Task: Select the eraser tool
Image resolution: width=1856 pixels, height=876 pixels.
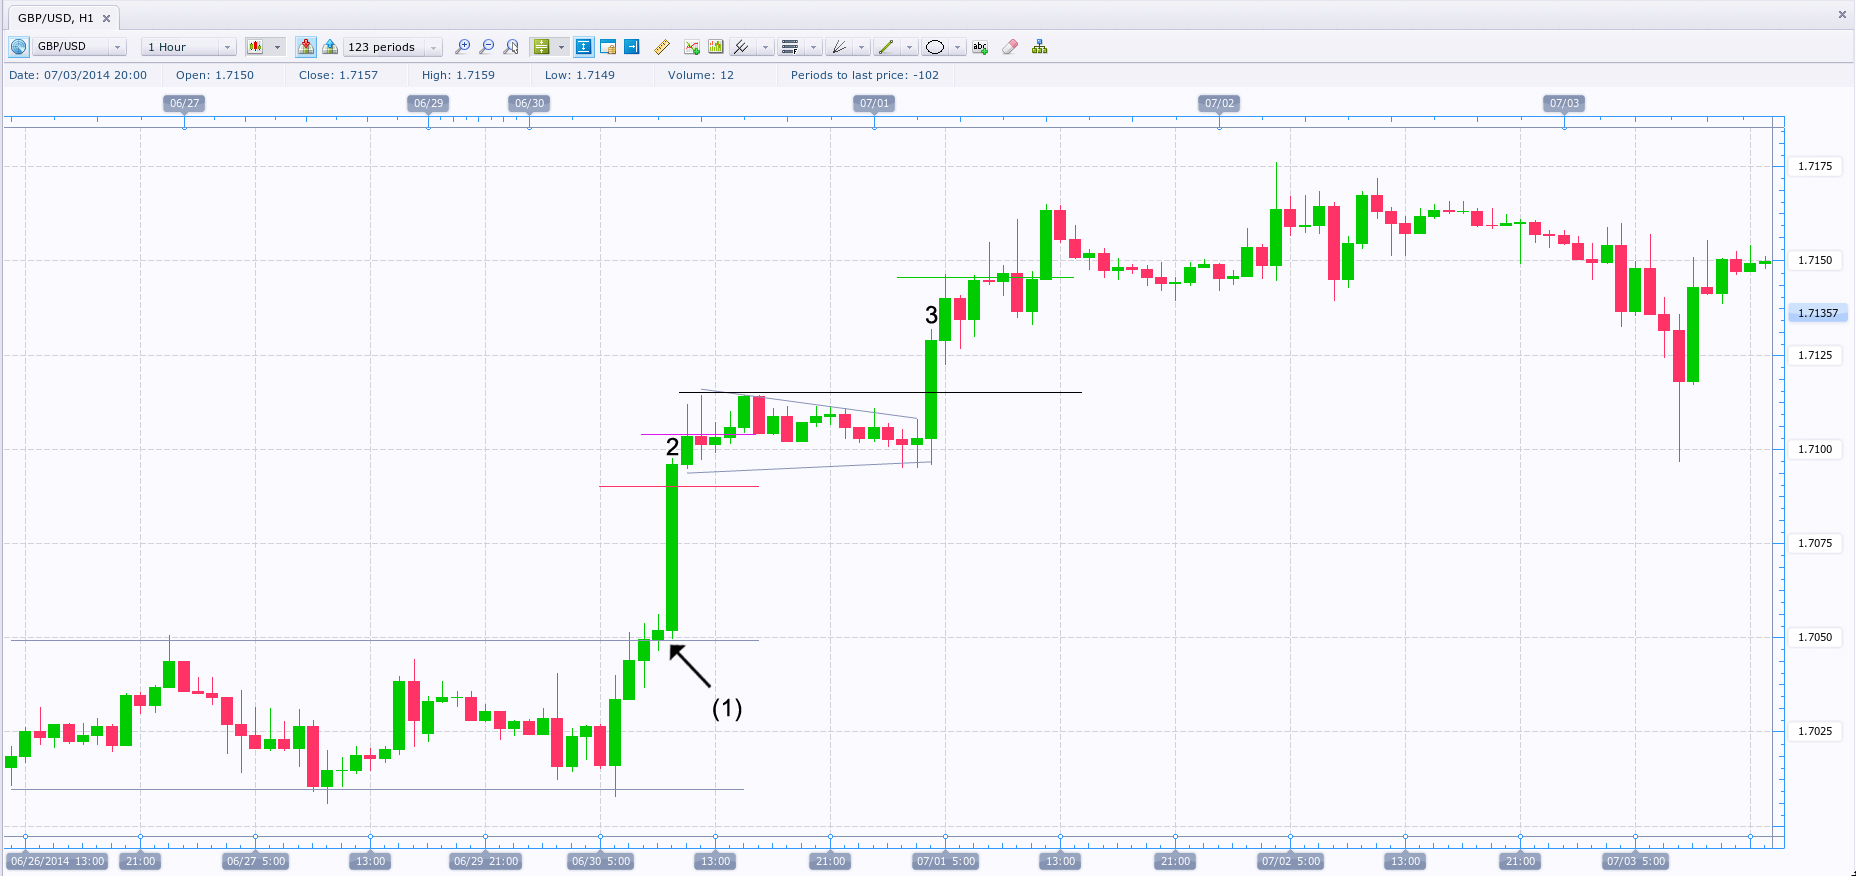Action: pos(1010,47)
